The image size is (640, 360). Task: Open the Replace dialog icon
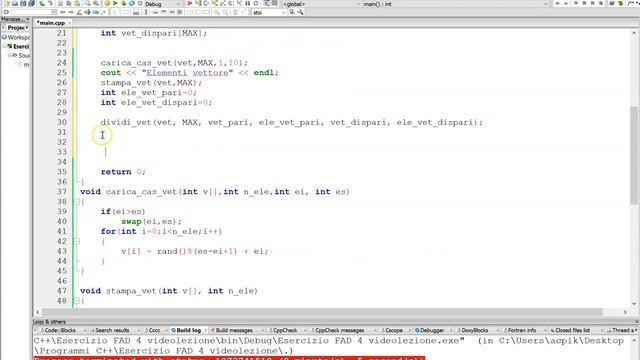(x=96, y=3)
